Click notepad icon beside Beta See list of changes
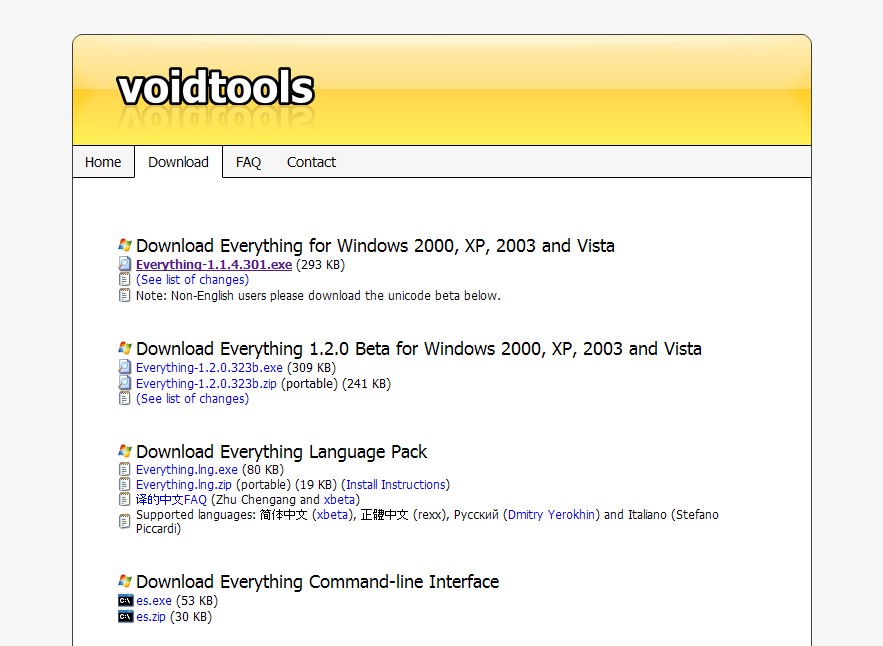 coord(124,398)
